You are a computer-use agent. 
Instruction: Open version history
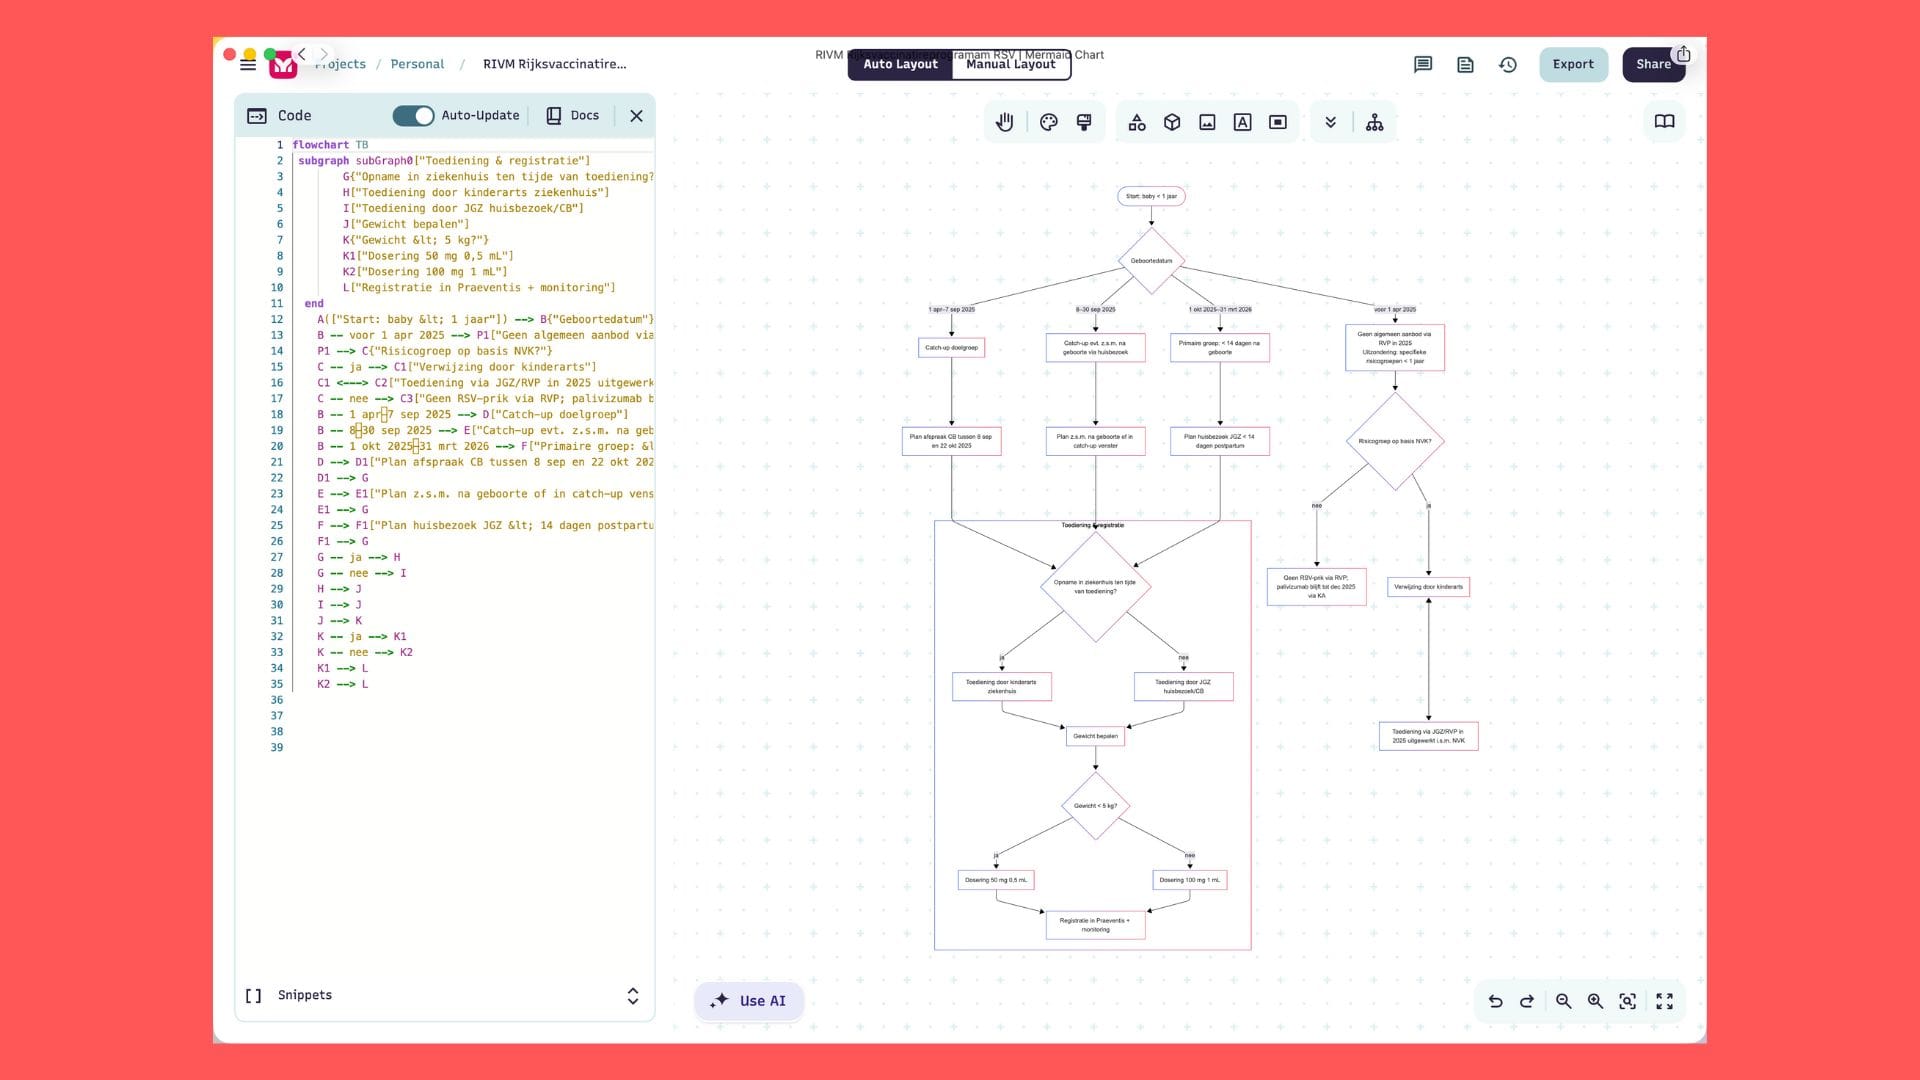tap(1509, 64)
